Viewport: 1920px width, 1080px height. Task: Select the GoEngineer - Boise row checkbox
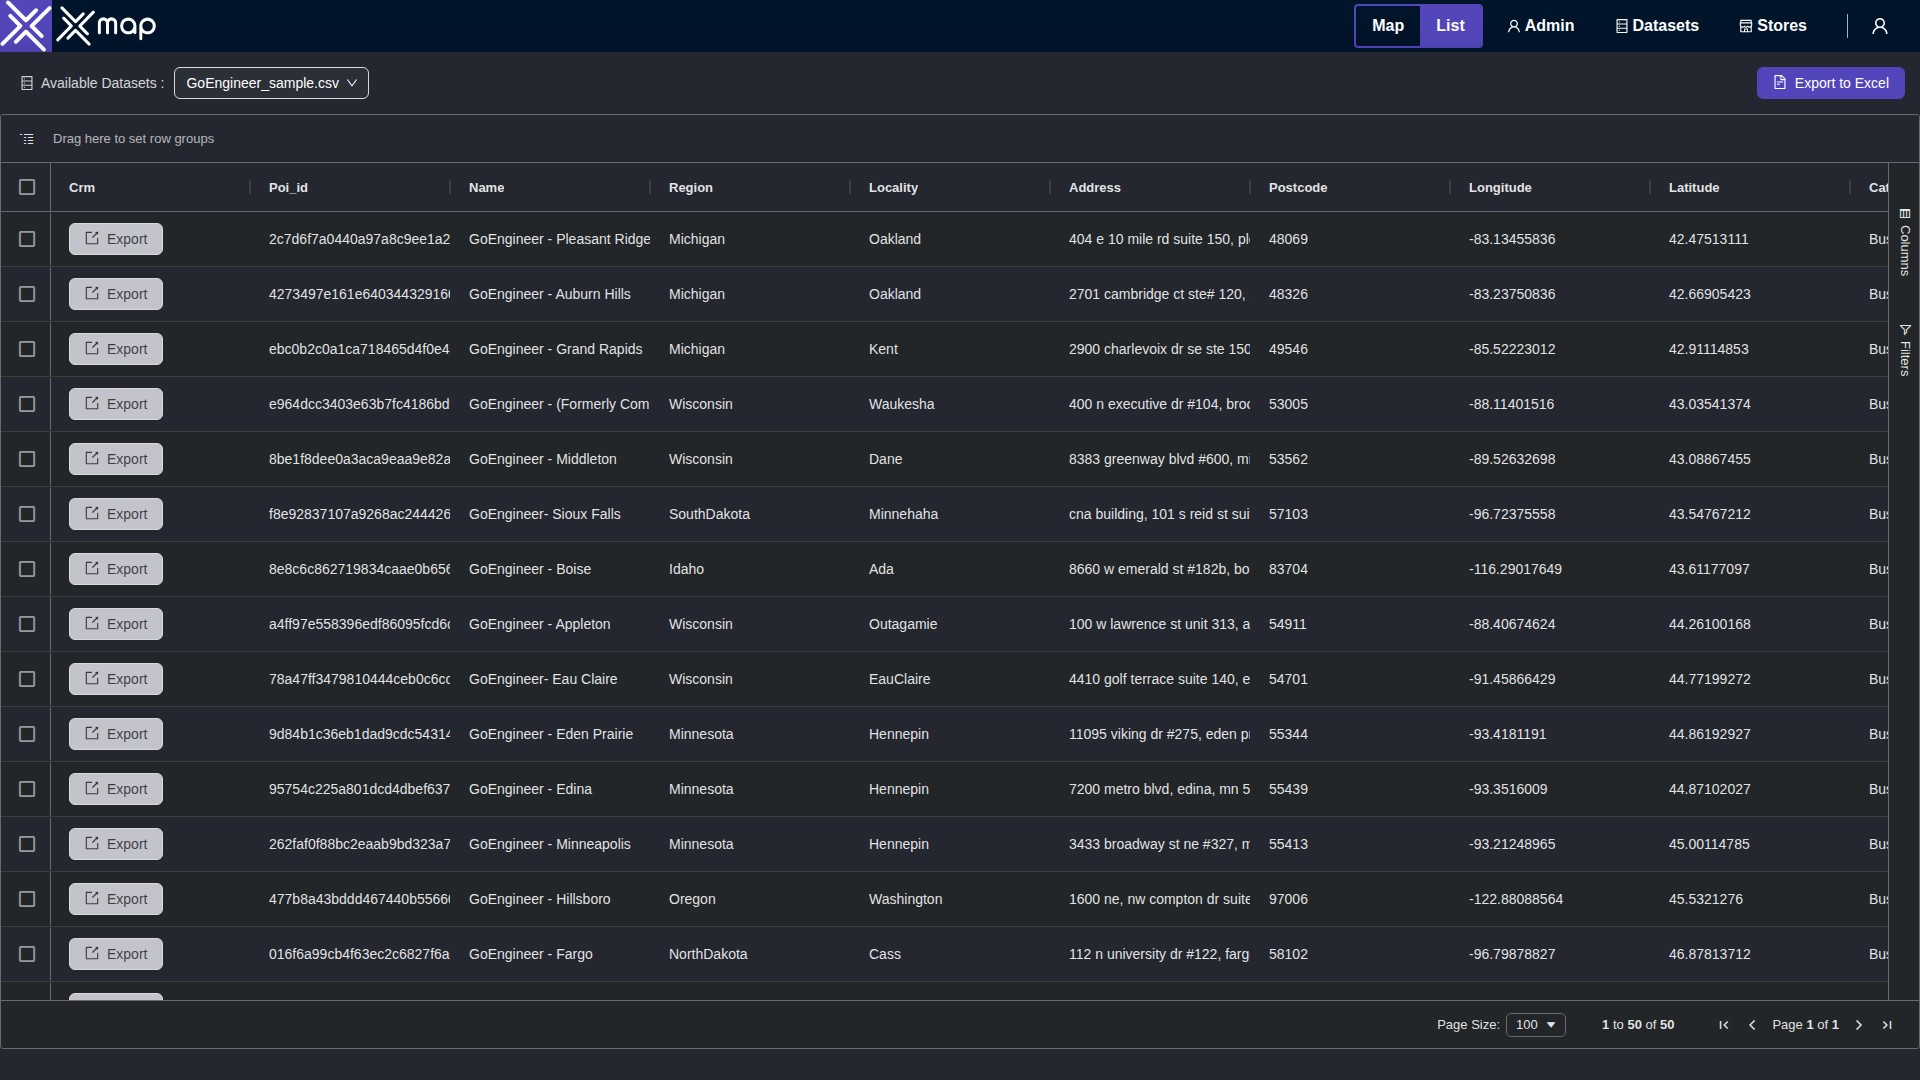[27, 569]
